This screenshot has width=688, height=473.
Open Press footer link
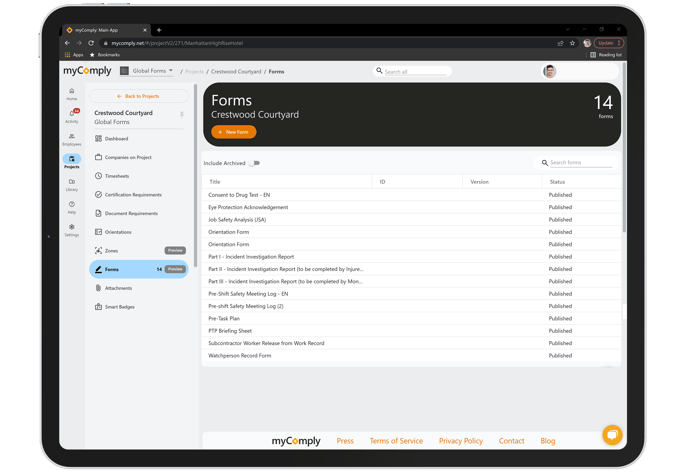coord(345,441)
